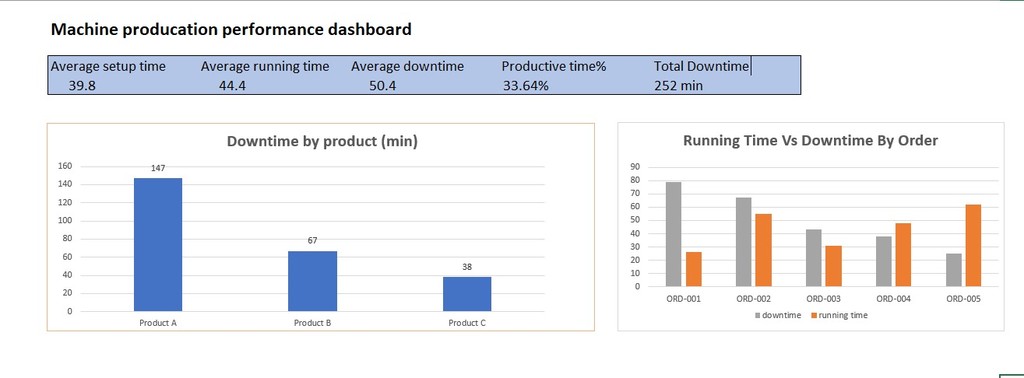1024x378 pixels.
Task: Select the ORD-001 gray downtime bar
Action: pyautogui.click(x=673, y=234)
